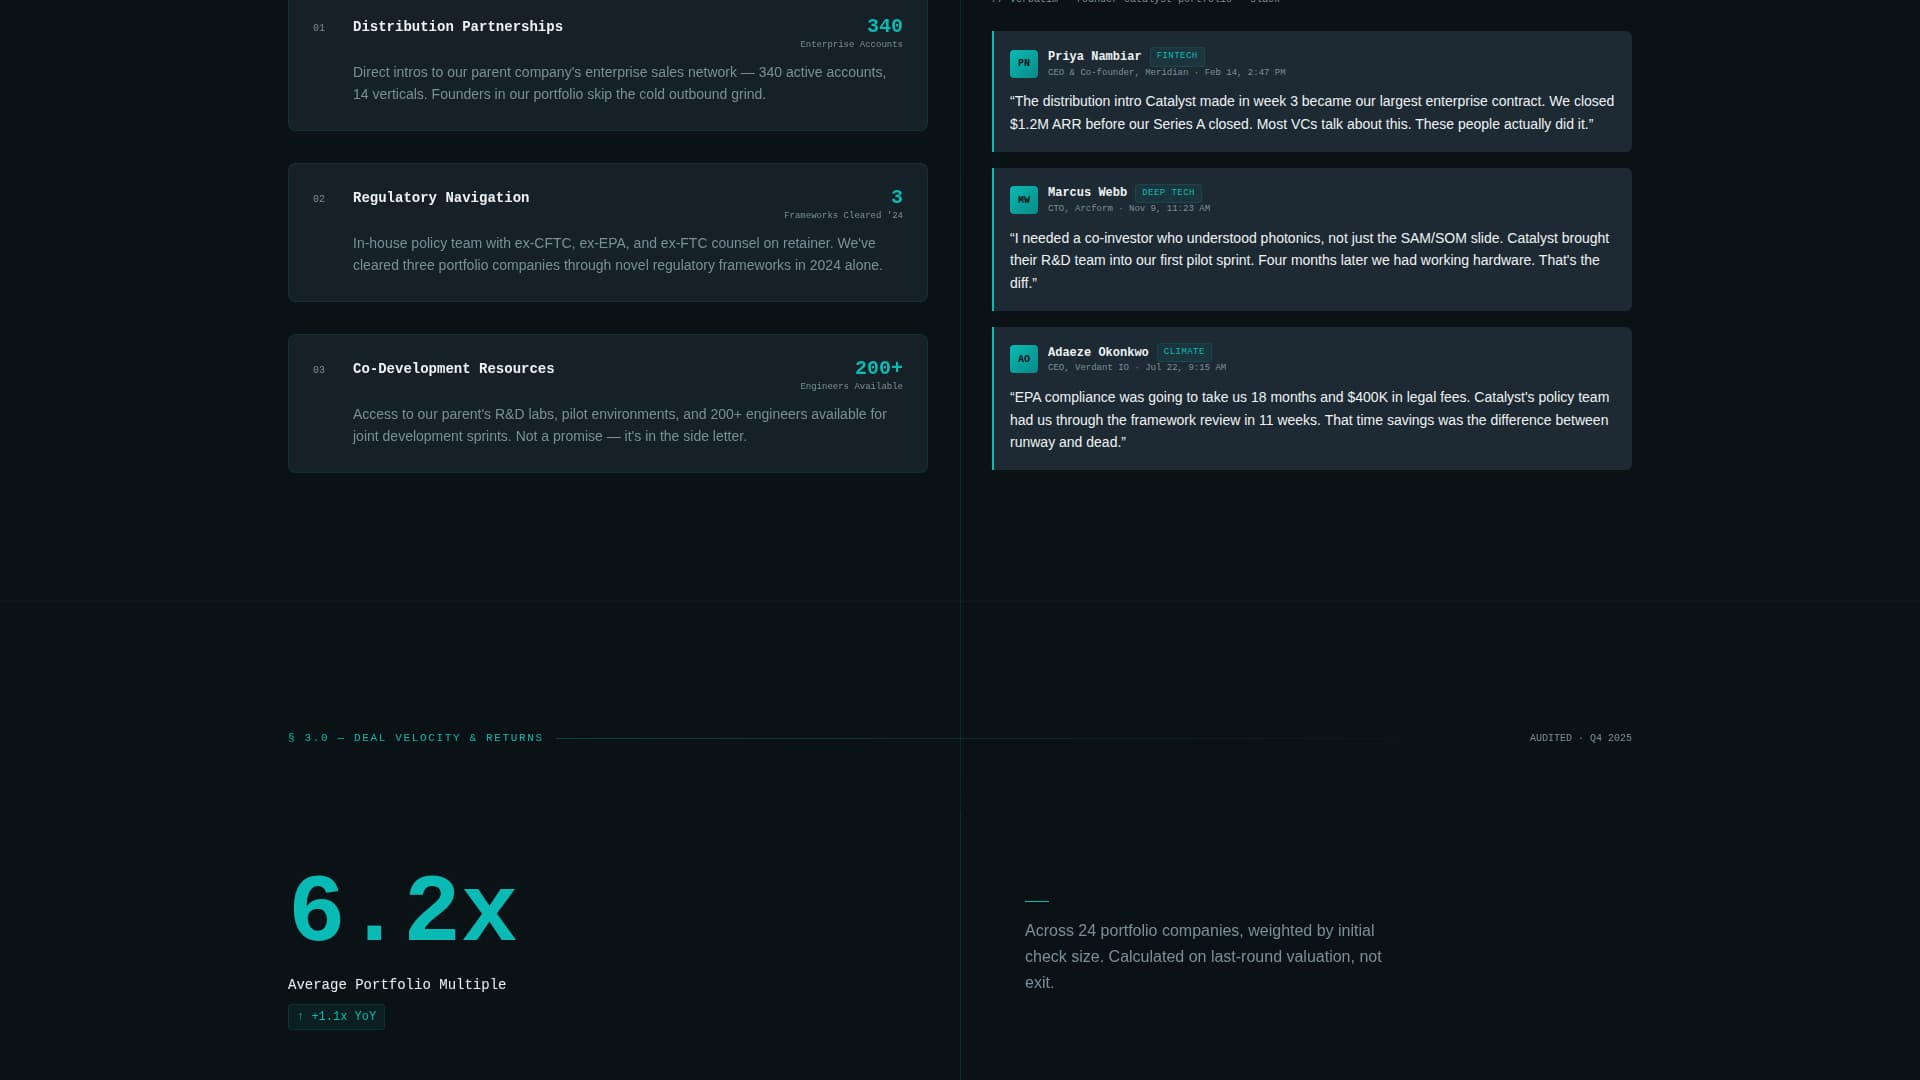Image resolution: width=1920 pixels, height=1080 pixels.
Task: Click the 'Enterprise Accounts' caption
Action: 851,45
